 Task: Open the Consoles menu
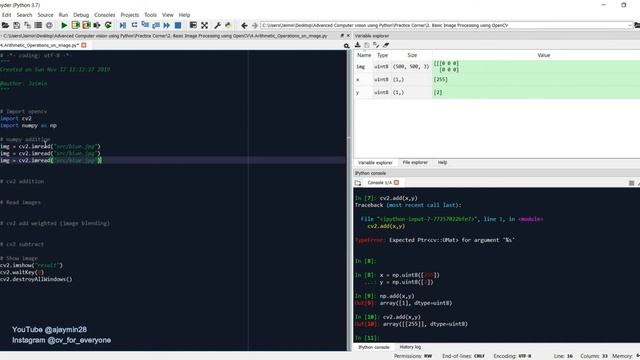click(104, 15)
